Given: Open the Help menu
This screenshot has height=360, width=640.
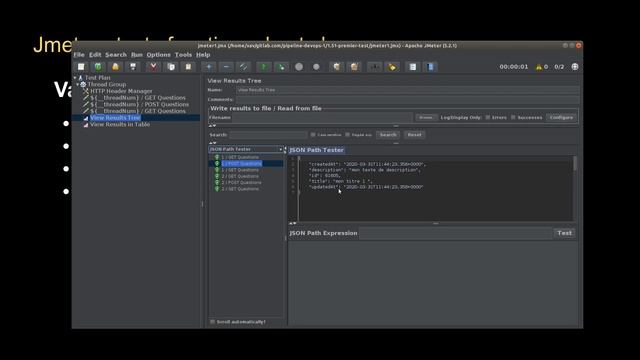Looking at the screenshot, I should (x=203, y=55).
